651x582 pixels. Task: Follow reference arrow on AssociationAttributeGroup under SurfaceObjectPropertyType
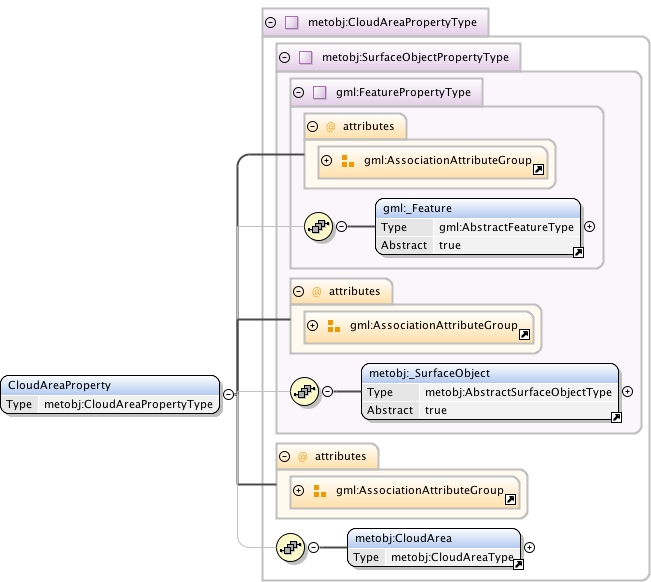pos(524,335)
